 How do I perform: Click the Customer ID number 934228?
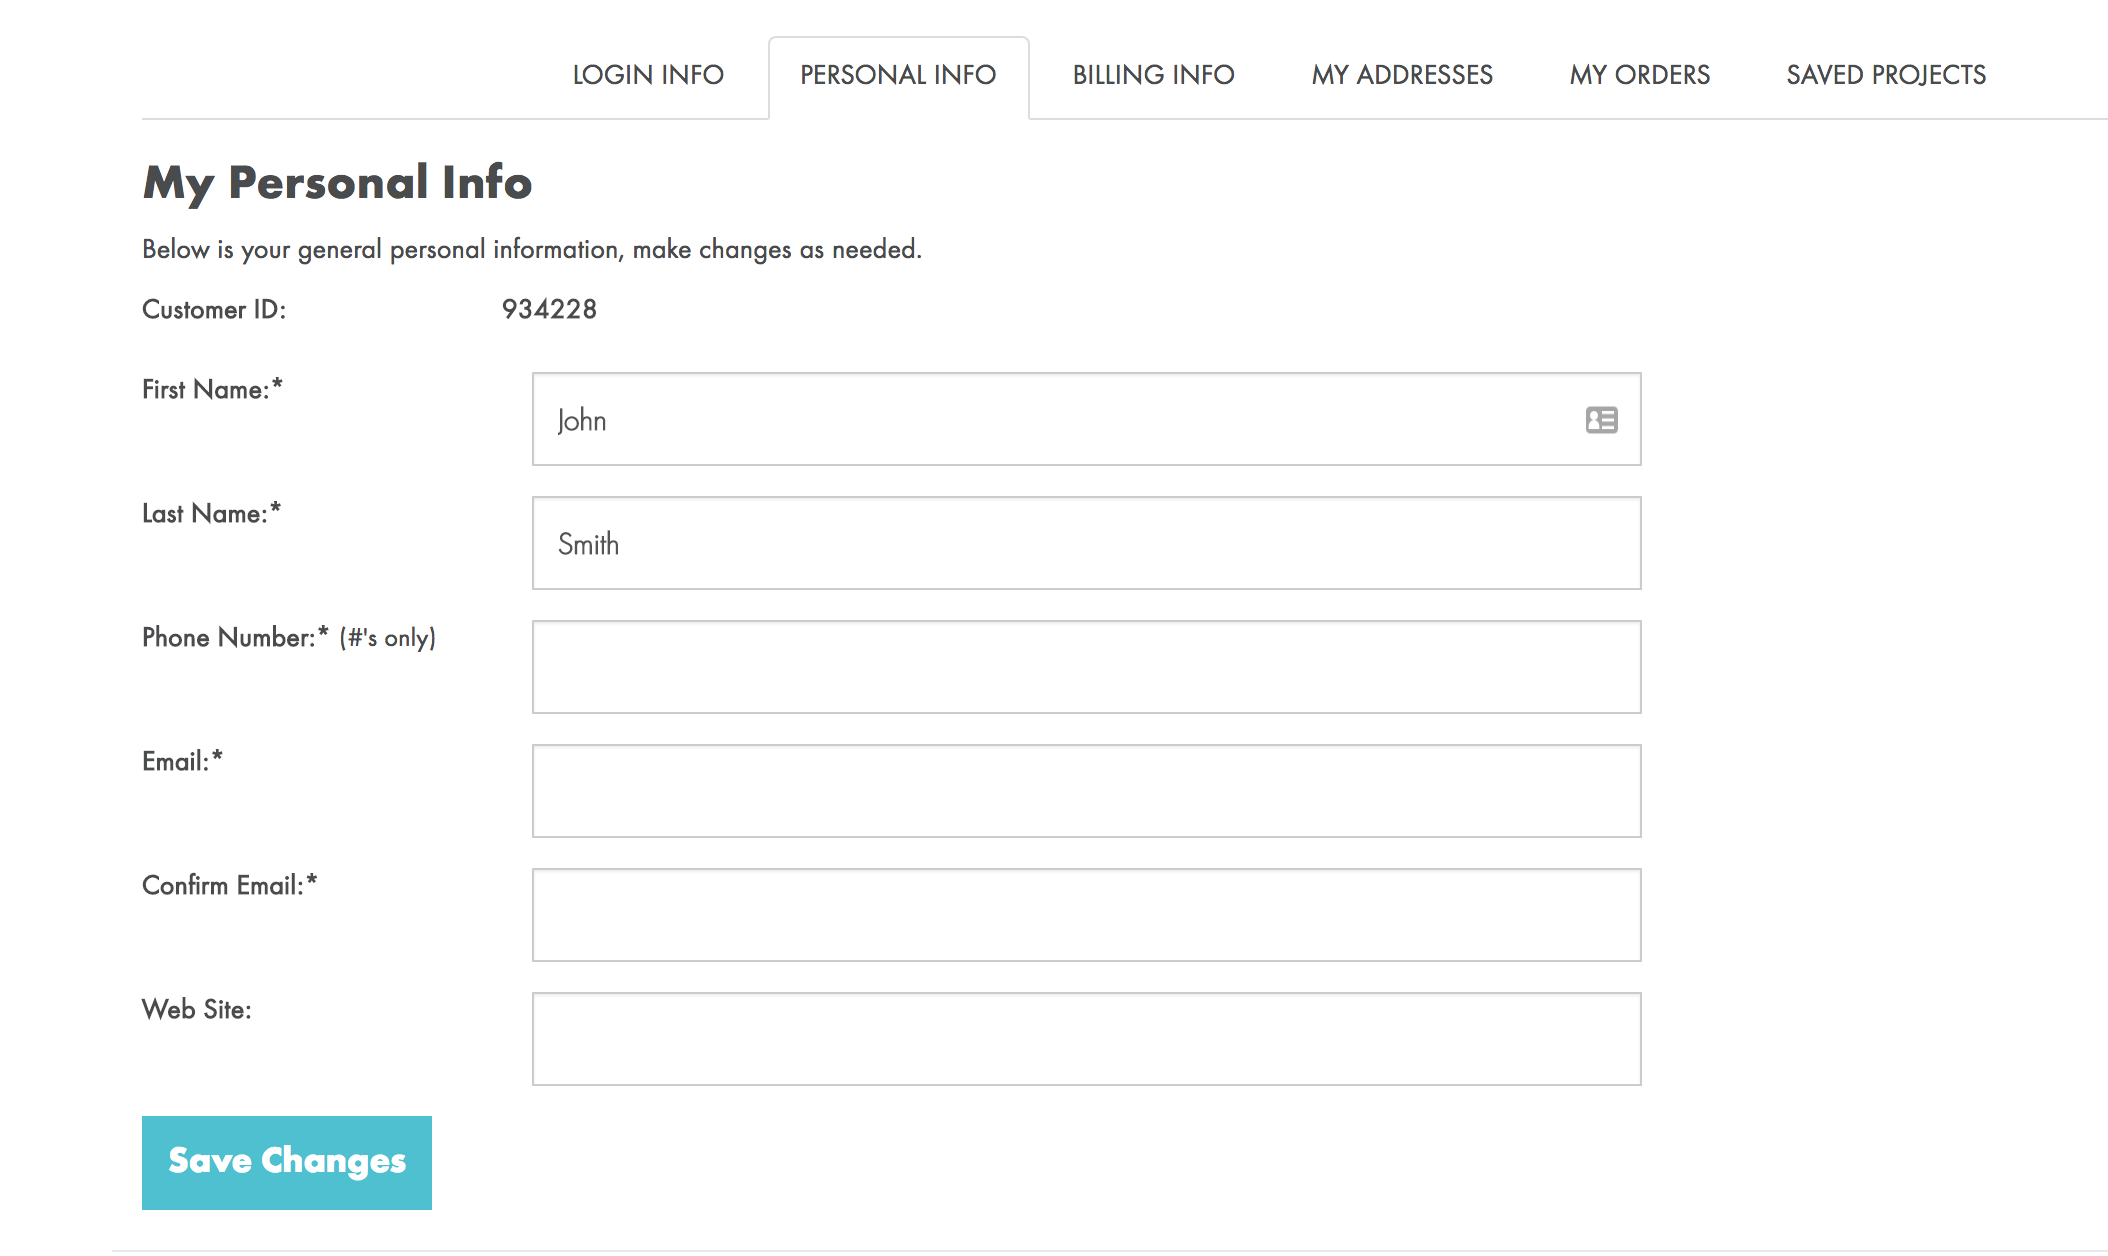click(x=549, y=310)
